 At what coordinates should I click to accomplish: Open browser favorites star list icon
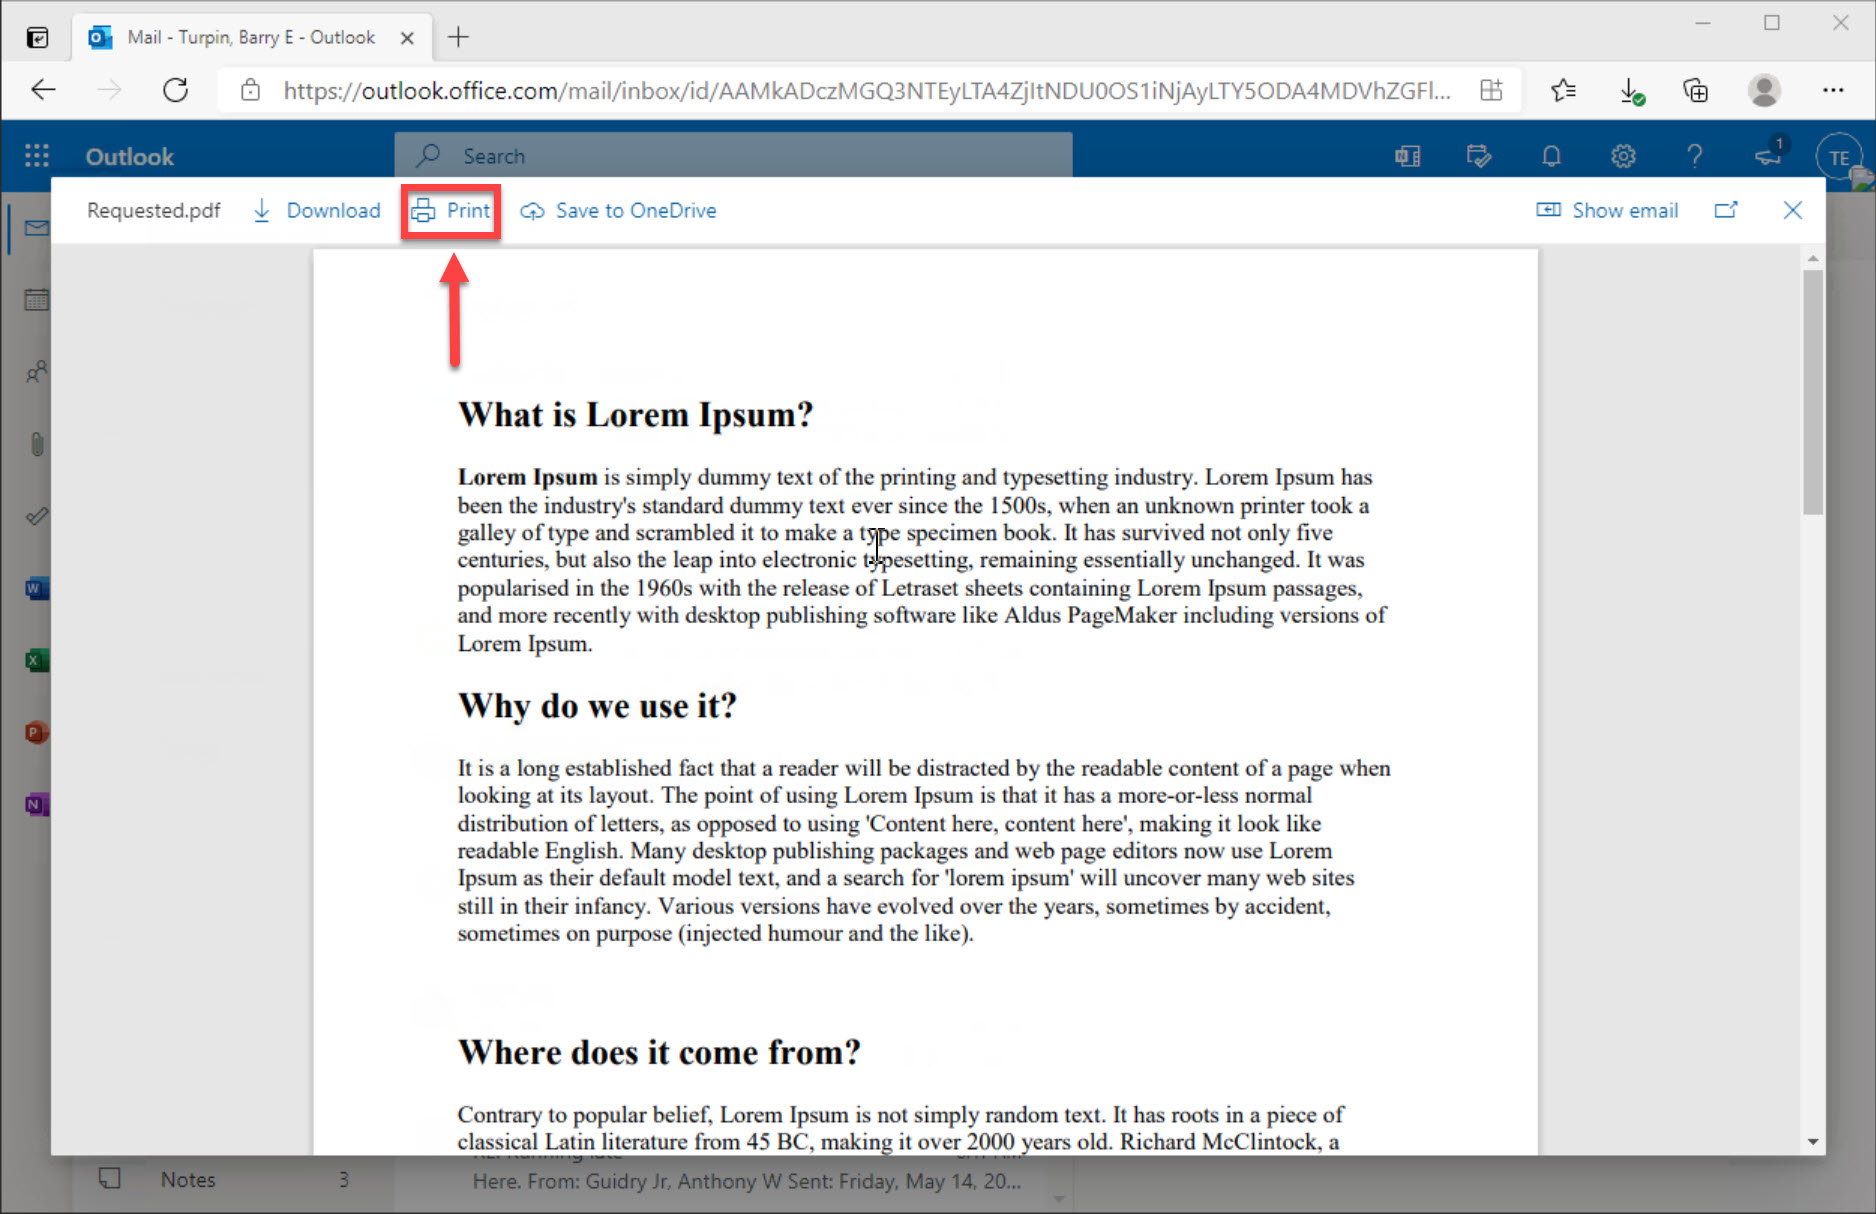point(1563,91)
